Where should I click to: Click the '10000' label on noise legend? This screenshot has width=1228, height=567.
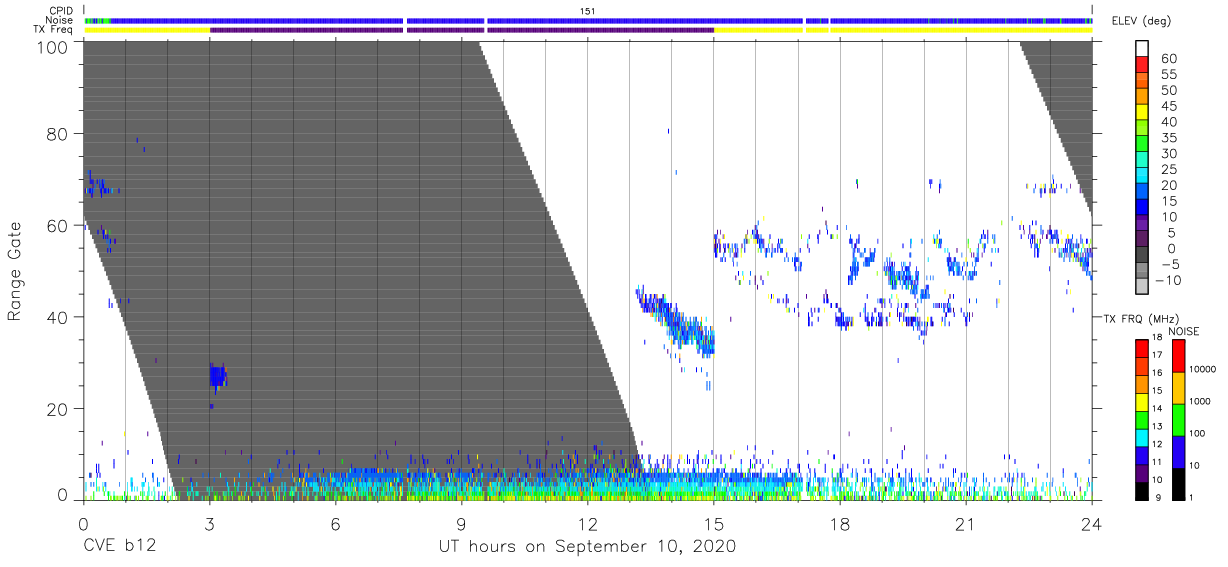point(1204,370)
